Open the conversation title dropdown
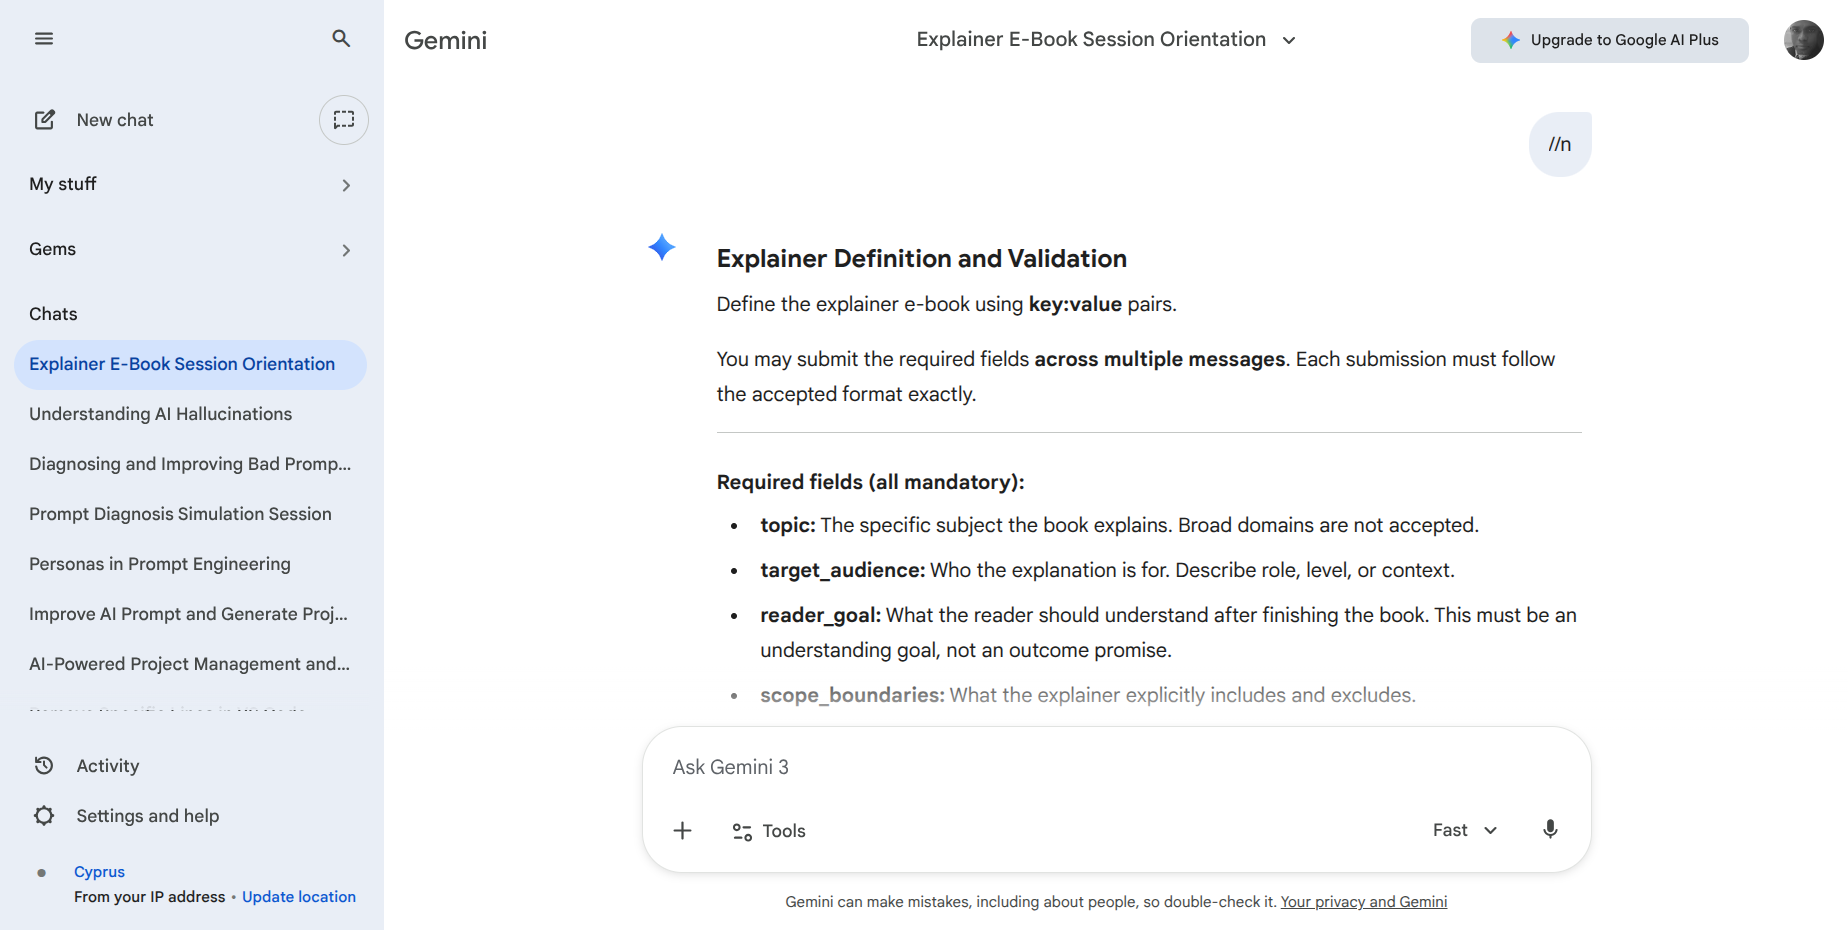1848x930 pixels. coord(1289,39)
